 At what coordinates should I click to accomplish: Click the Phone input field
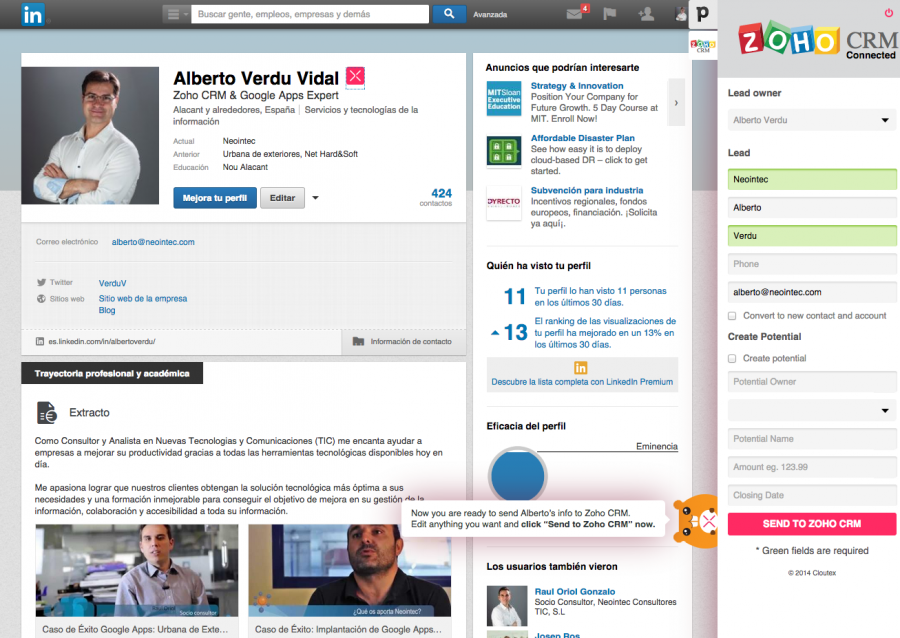click(x=812, y=264)
